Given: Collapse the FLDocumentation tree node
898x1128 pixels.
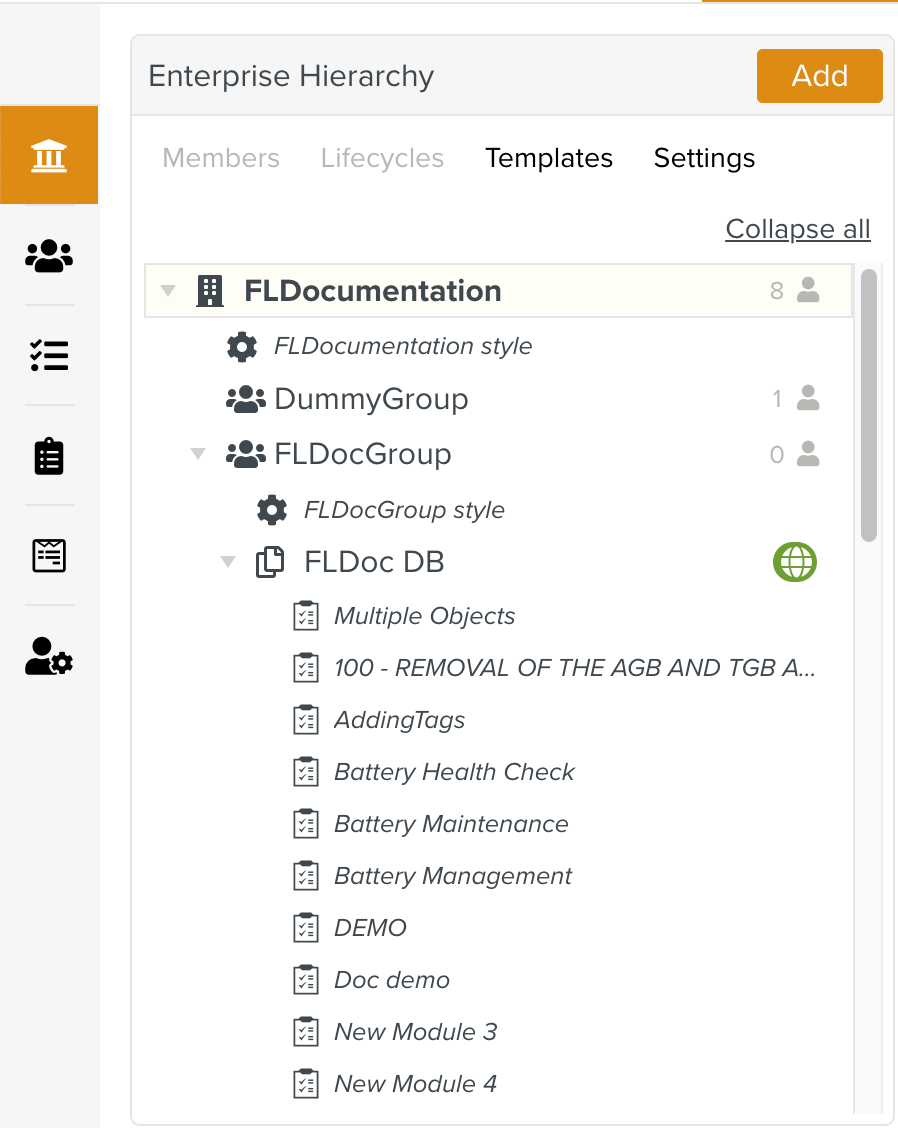Looking at the screenshot, I should pyautogui.click(x=169, y=291).
